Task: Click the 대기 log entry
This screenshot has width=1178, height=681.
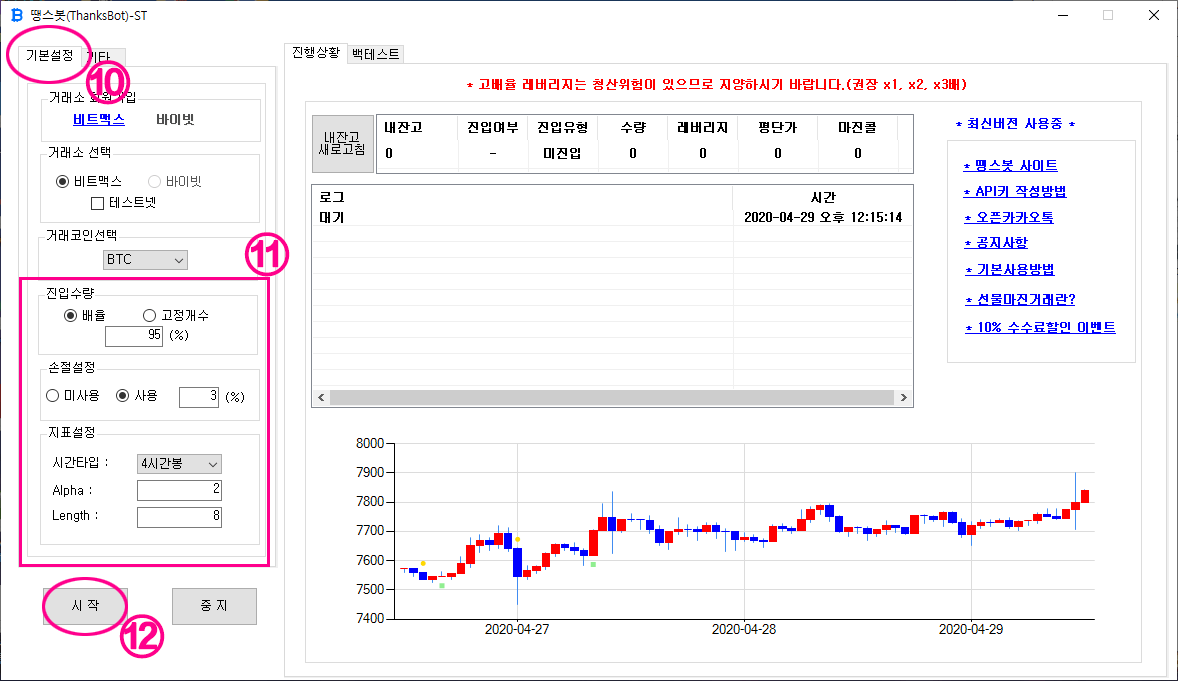Action: (x=331, y=218)
